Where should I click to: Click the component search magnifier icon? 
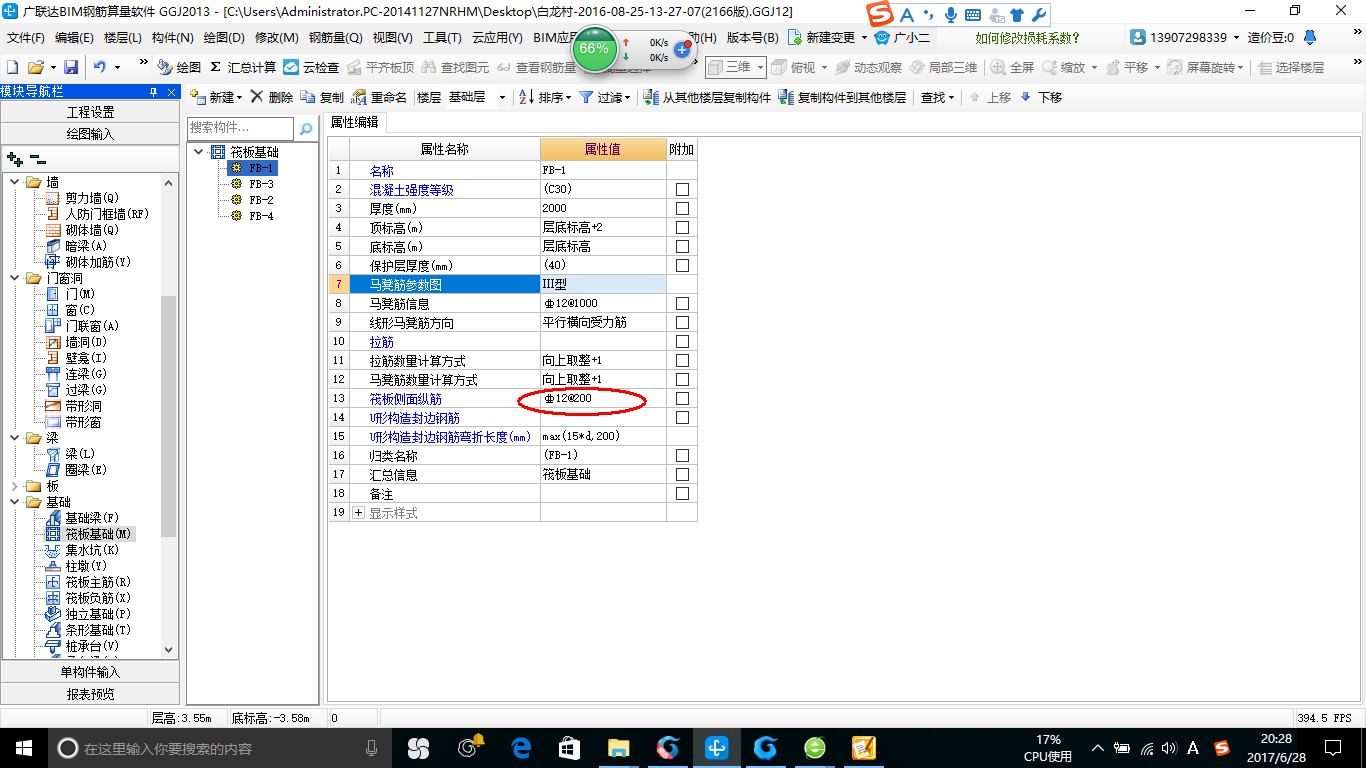click(x=305, y=129)
